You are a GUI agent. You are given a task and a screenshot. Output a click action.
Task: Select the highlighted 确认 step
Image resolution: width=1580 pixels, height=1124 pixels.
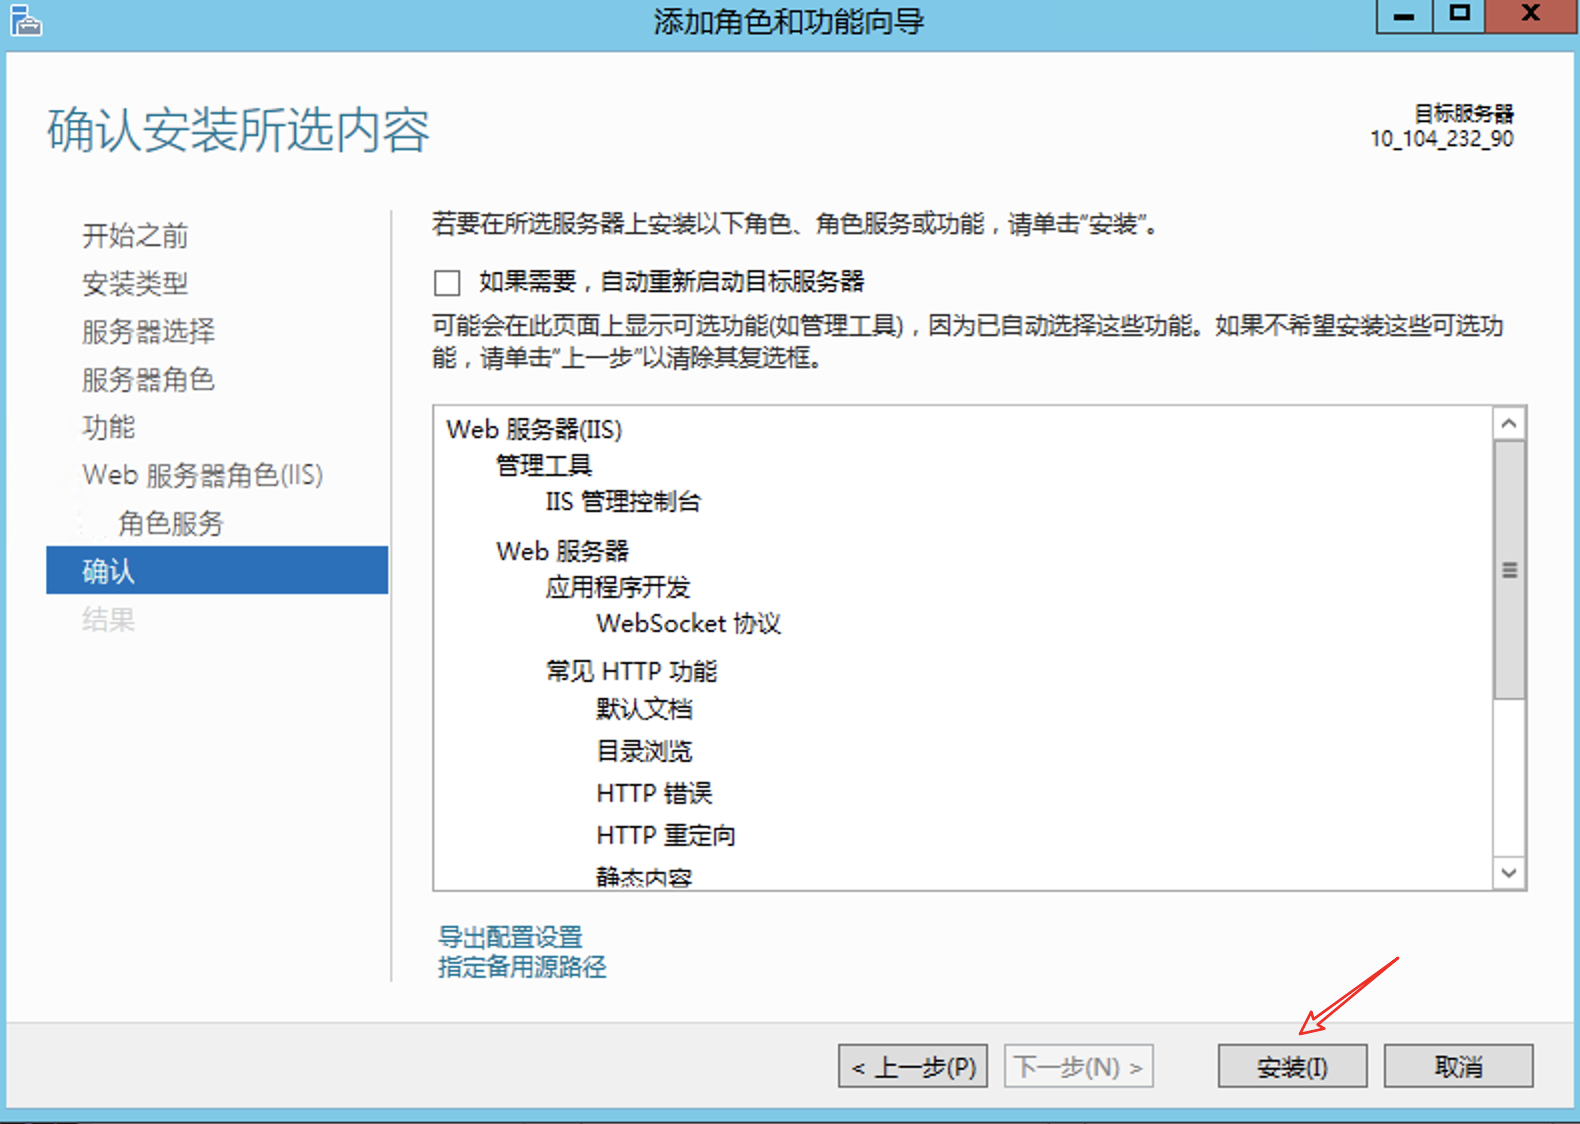[x=217, y=570]
